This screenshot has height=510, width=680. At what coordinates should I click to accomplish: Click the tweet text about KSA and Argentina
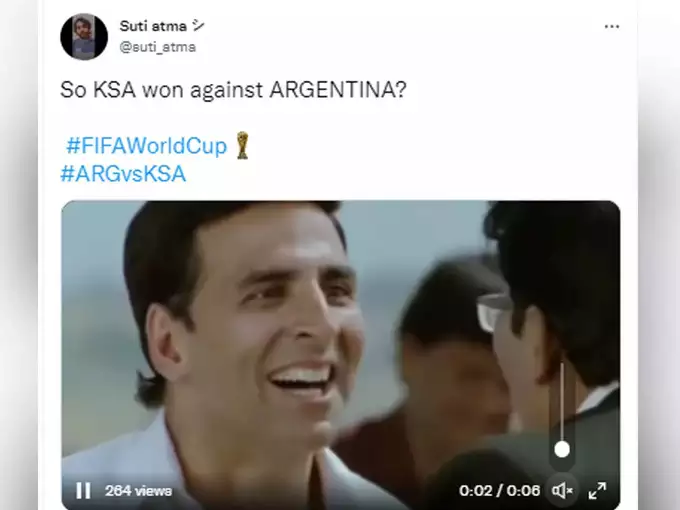[x=233, y=90]
